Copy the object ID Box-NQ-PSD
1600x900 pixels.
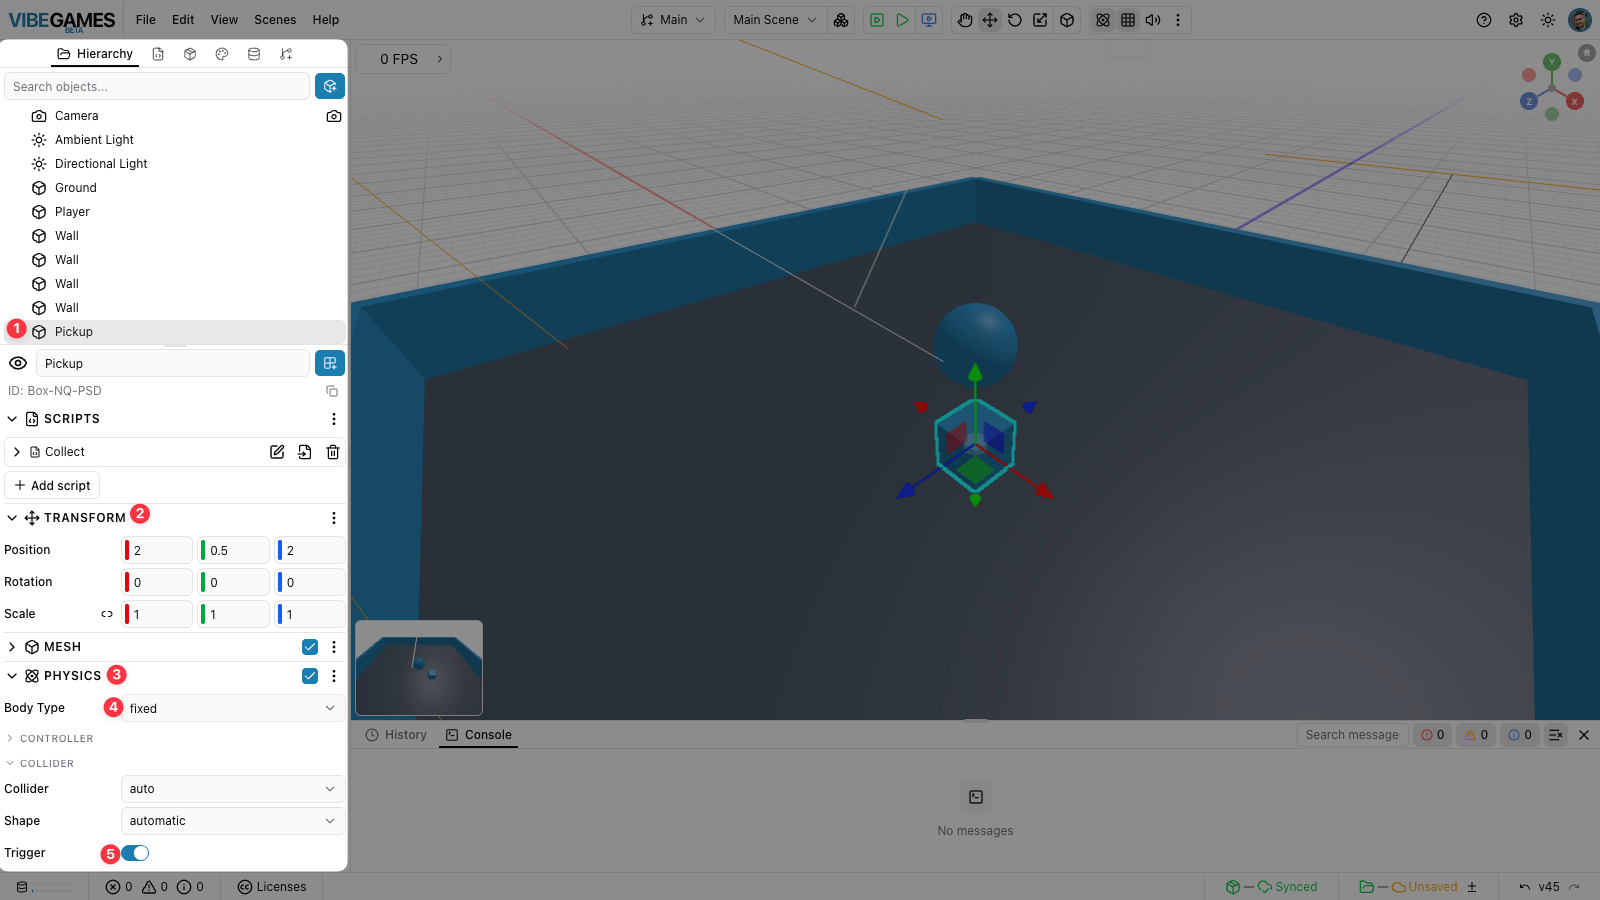[332, 391]
